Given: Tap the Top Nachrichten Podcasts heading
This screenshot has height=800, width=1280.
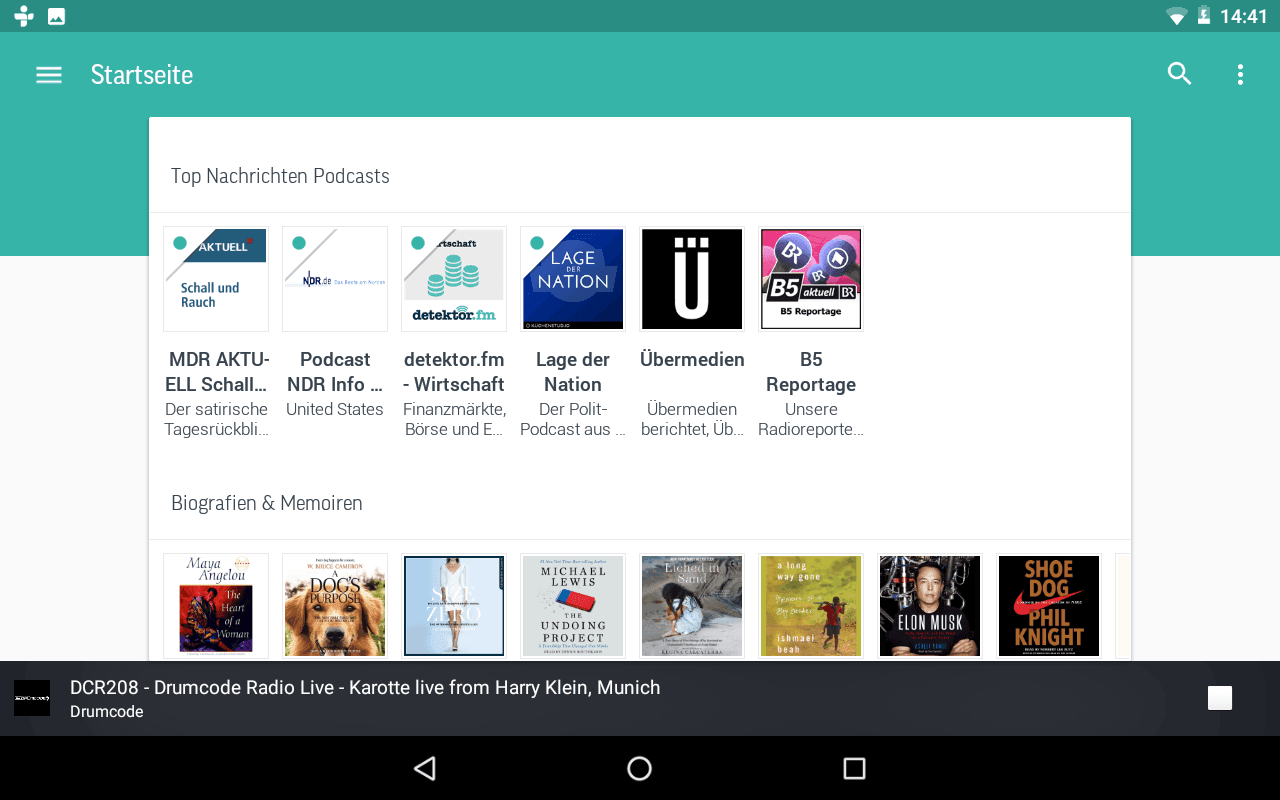Looking at the screenshot, I should (280, 176).
